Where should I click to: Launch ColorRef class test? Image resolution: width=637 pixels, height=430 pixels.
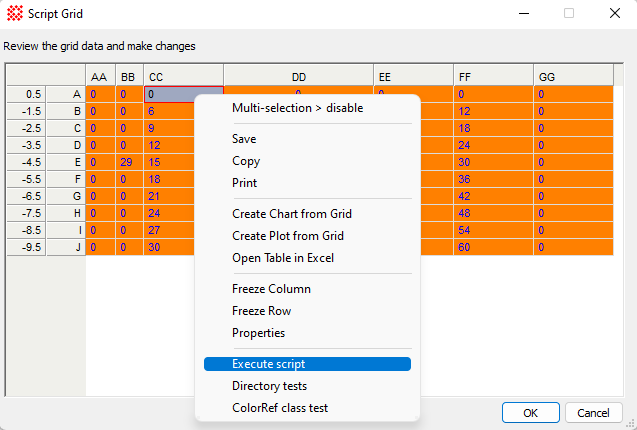279,408
